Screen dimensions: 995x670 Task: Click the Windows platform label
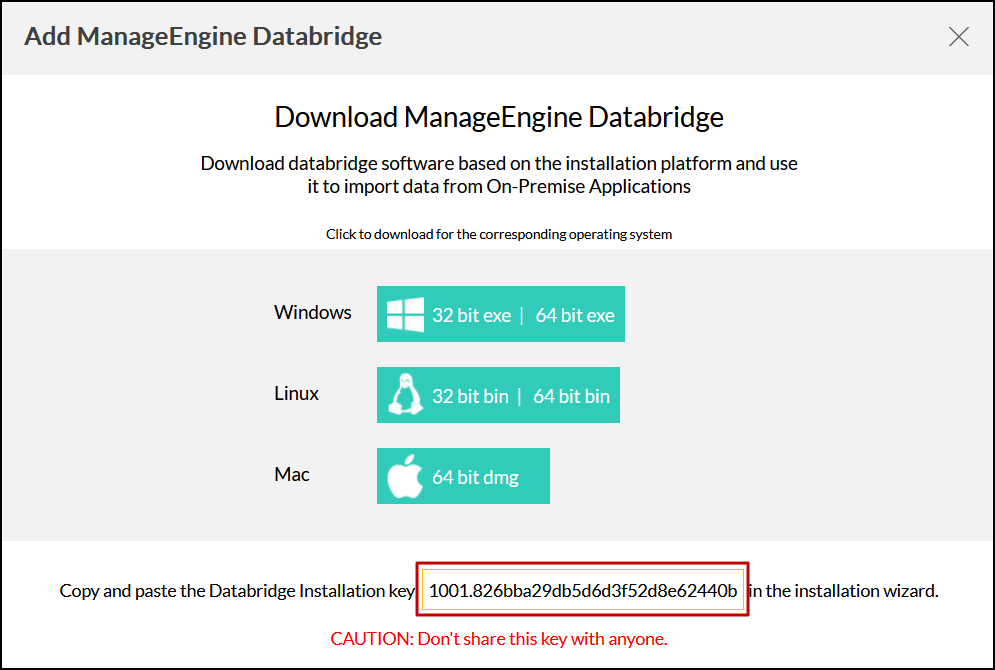pyautogui.click(x=313, y=312)
